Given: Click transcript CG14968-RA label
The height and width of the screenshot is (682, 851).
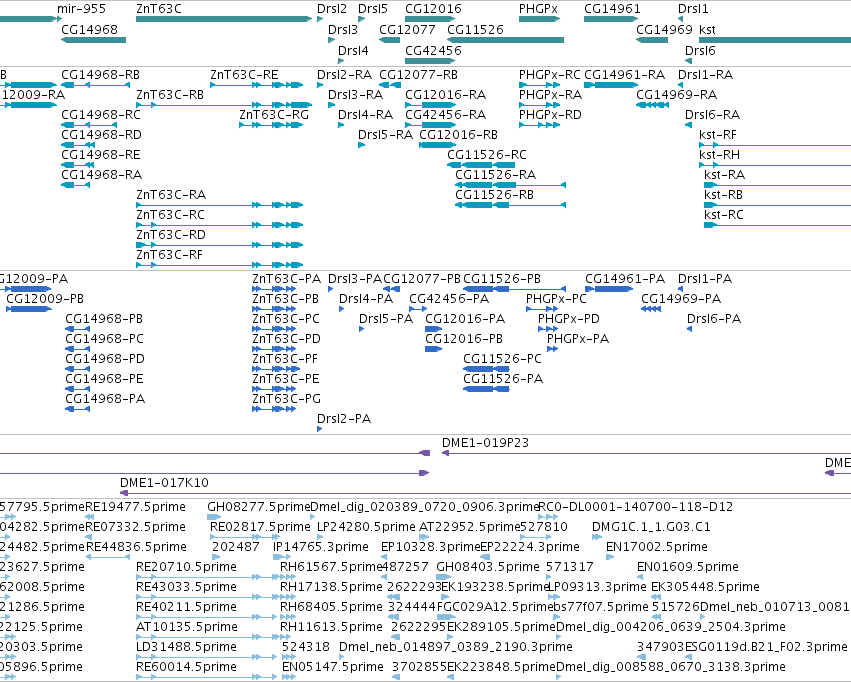Looking at the screenshot, I should point(101,175).
